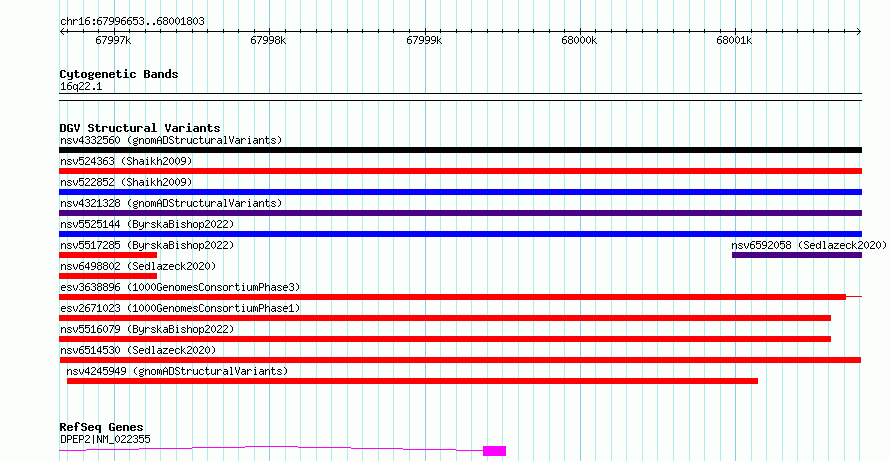Open the nsv522852 (Shaikh2009) label

click(x=126, y=182)
